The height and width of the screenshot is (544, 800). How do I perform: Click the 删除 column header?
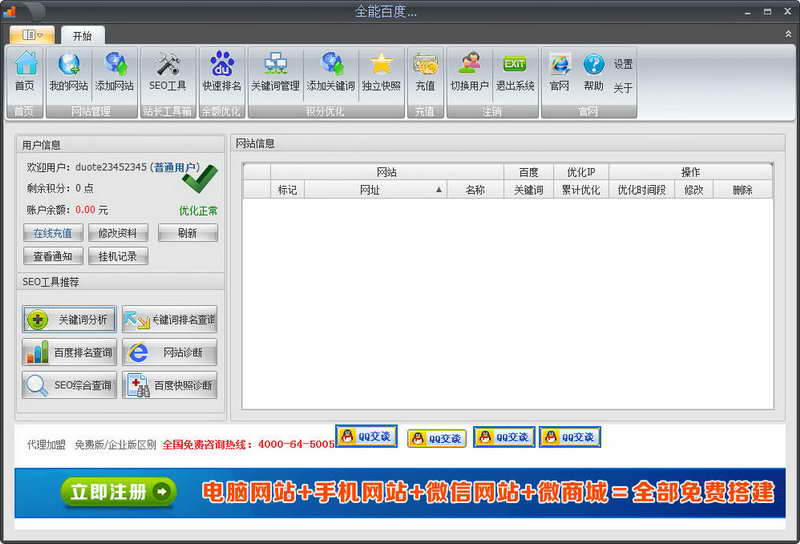point(743,190)
